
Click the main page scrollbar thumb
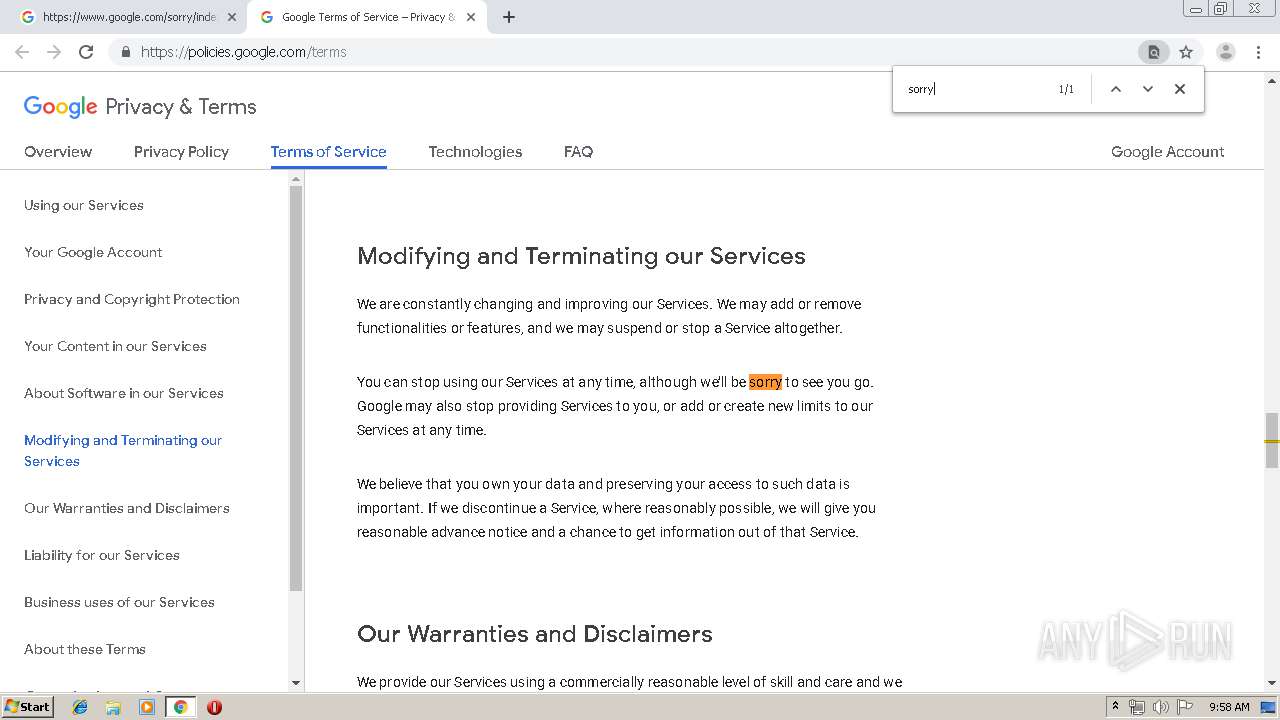[1272, 440]
